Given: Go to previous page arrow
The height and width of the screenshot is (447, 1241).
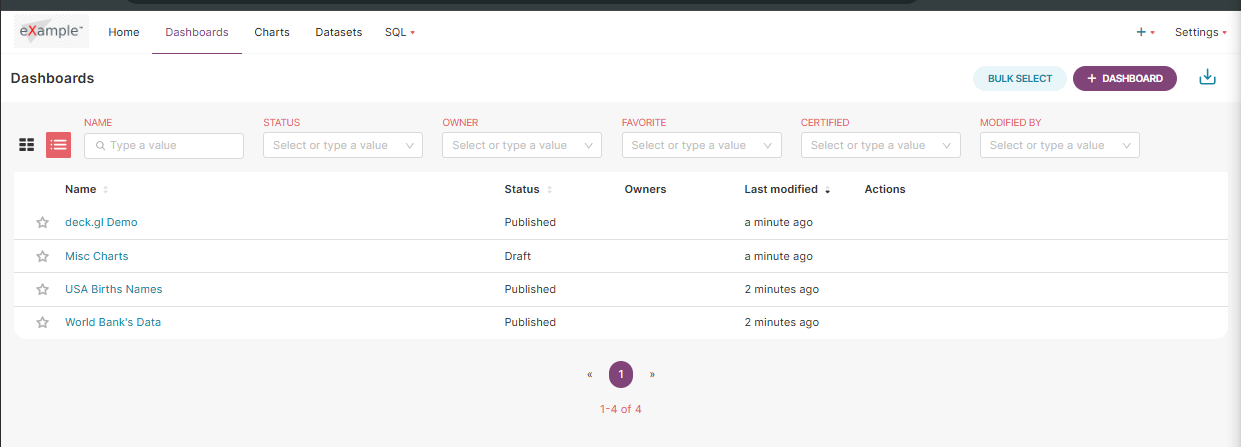Looking at the screenshot, I should click(x=590, y=375).
